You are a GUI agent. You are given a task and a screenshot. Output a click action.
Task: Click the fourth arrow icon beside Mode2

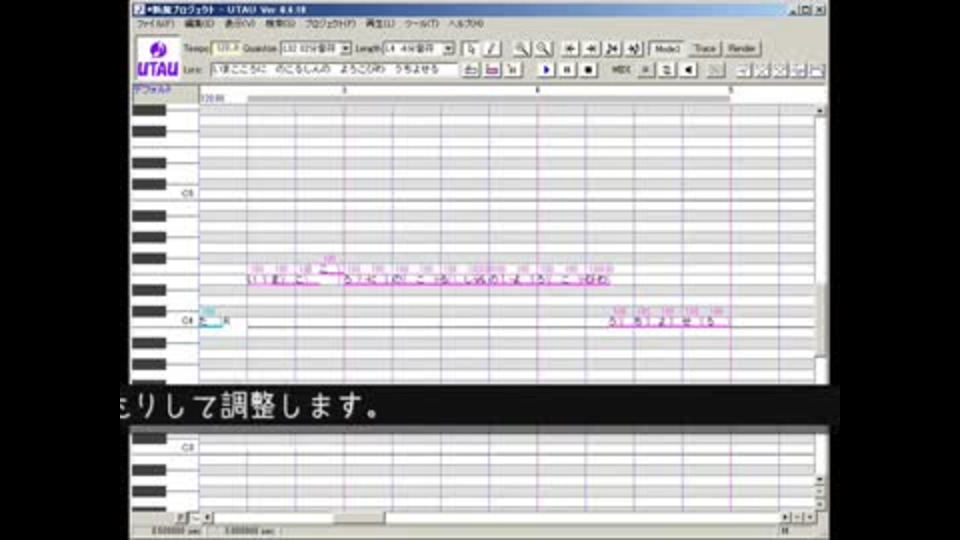point(634,48)
